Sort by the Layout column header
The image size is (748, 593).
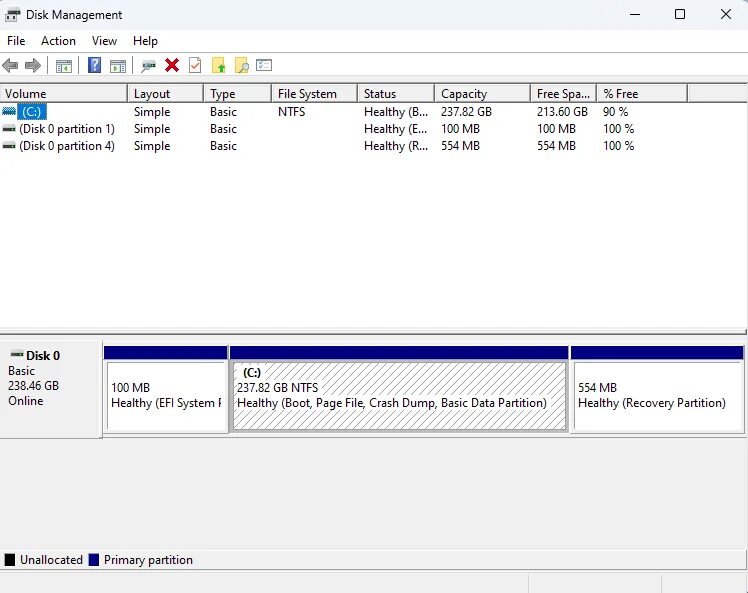point(166,94)
